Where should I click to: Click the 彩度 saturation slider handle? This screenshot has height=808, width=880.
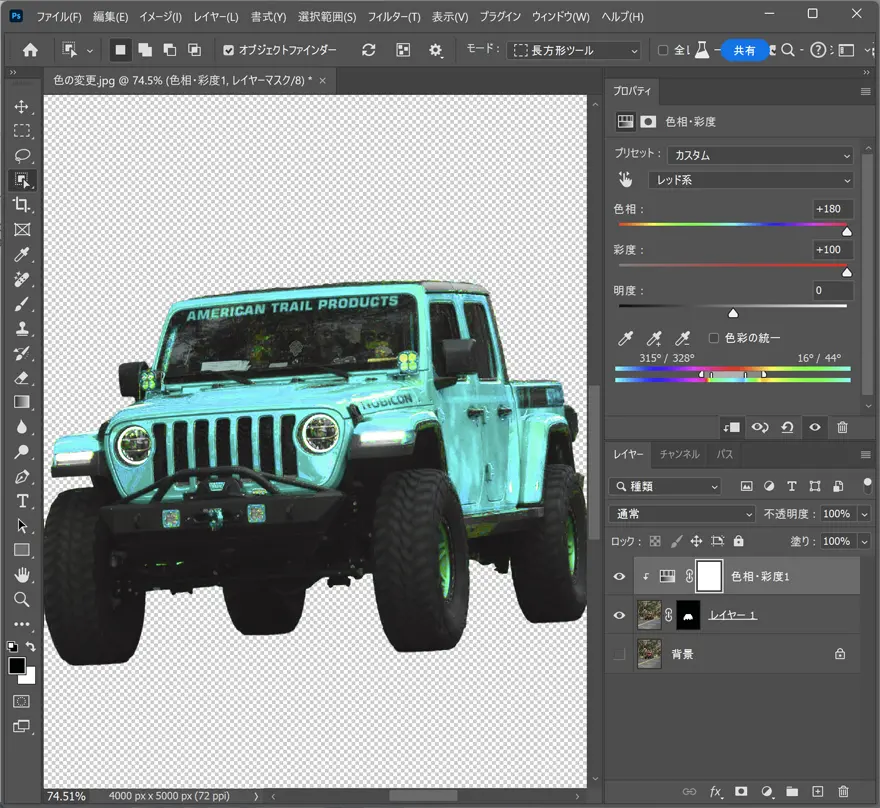click(x=847, y=272)
